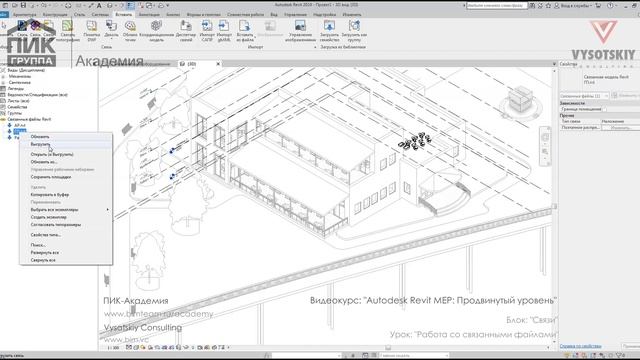
Task: Select the 'Легенды' browser tree item
Action: click(16, 89)
